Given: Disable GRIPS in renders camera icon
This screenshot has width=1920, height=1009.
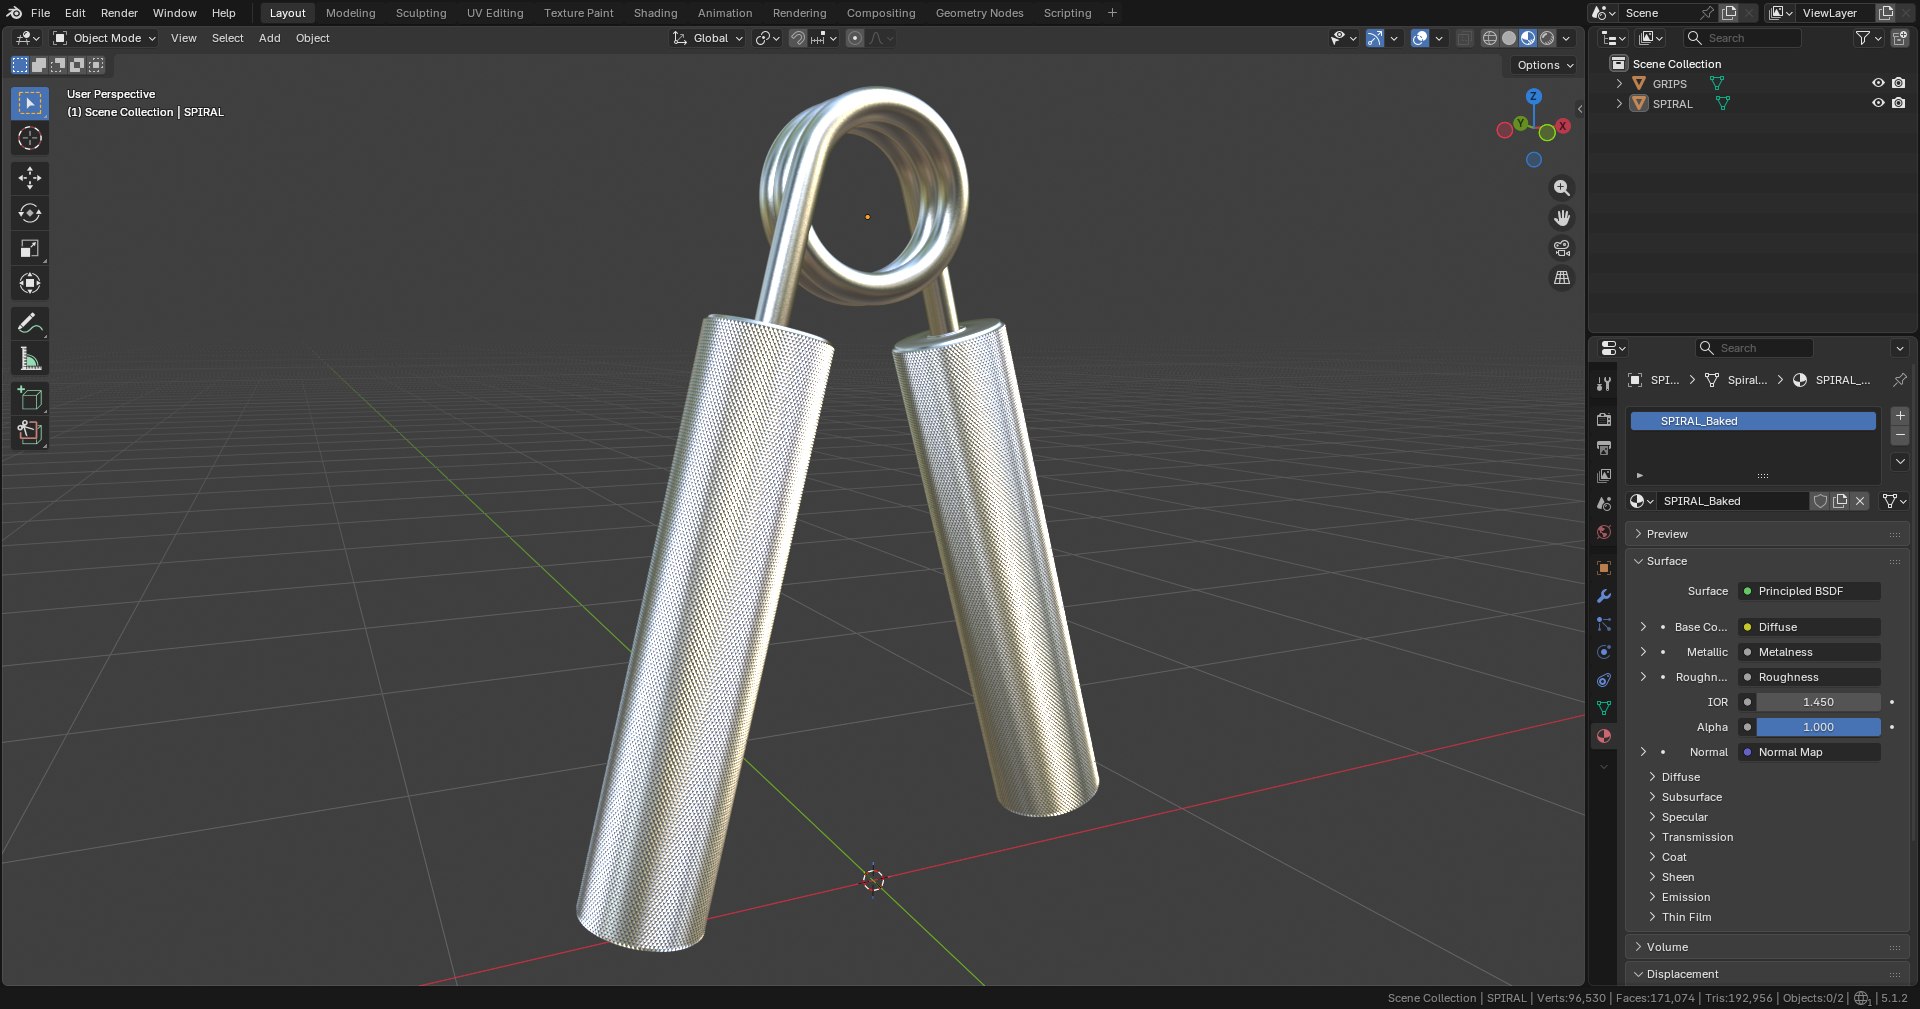Looking at the screenshot, I should click(x=1899, y=83).
